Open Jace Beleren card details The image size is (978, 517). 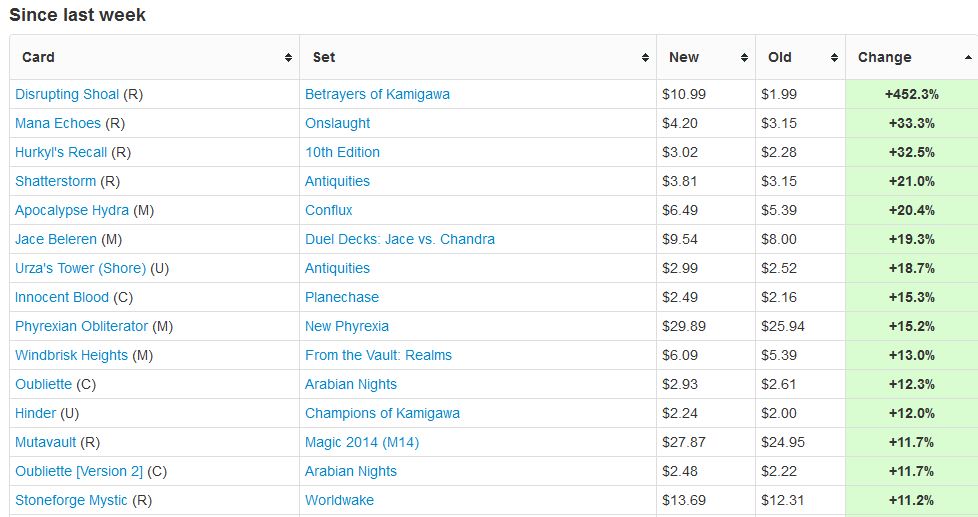click(x=56, y=239)
